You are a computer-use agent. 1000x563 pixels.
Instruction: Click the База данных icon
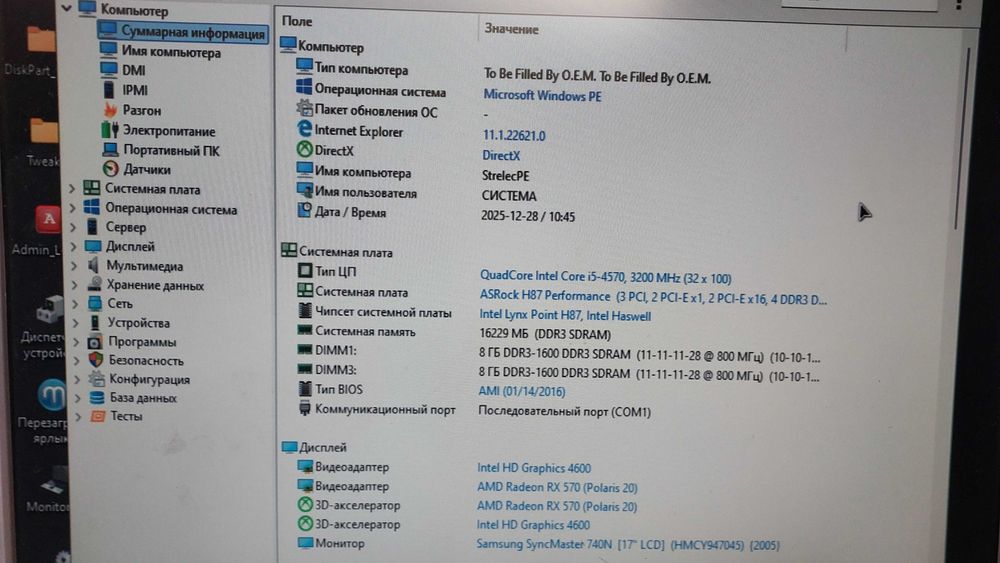(97, 397)
